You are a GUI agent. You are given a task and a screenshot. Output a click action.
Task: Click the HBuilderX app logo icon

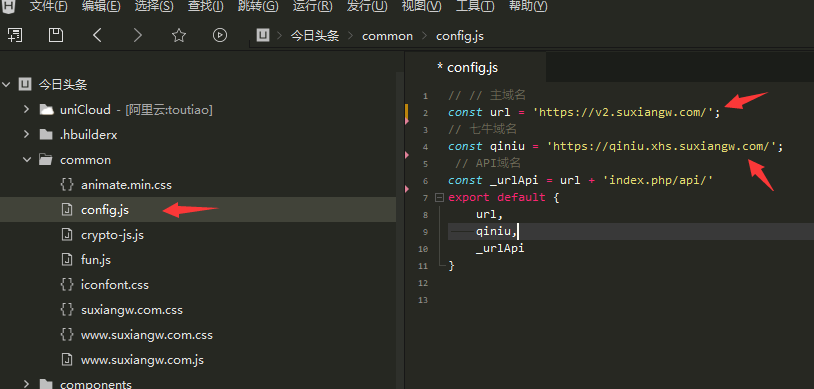pos(9,5)
